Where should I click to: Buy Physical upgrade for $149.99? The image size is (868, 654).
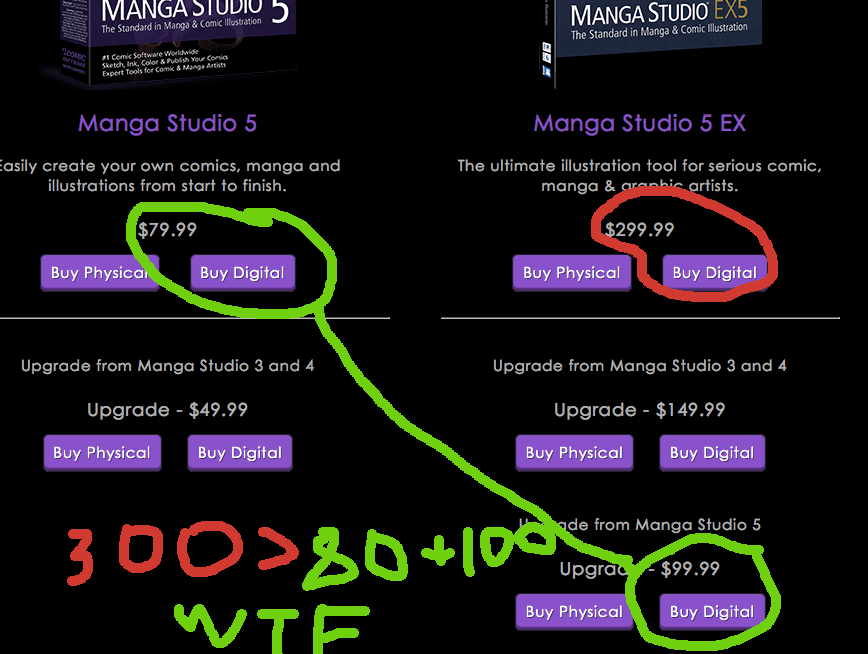click(575, 452)
